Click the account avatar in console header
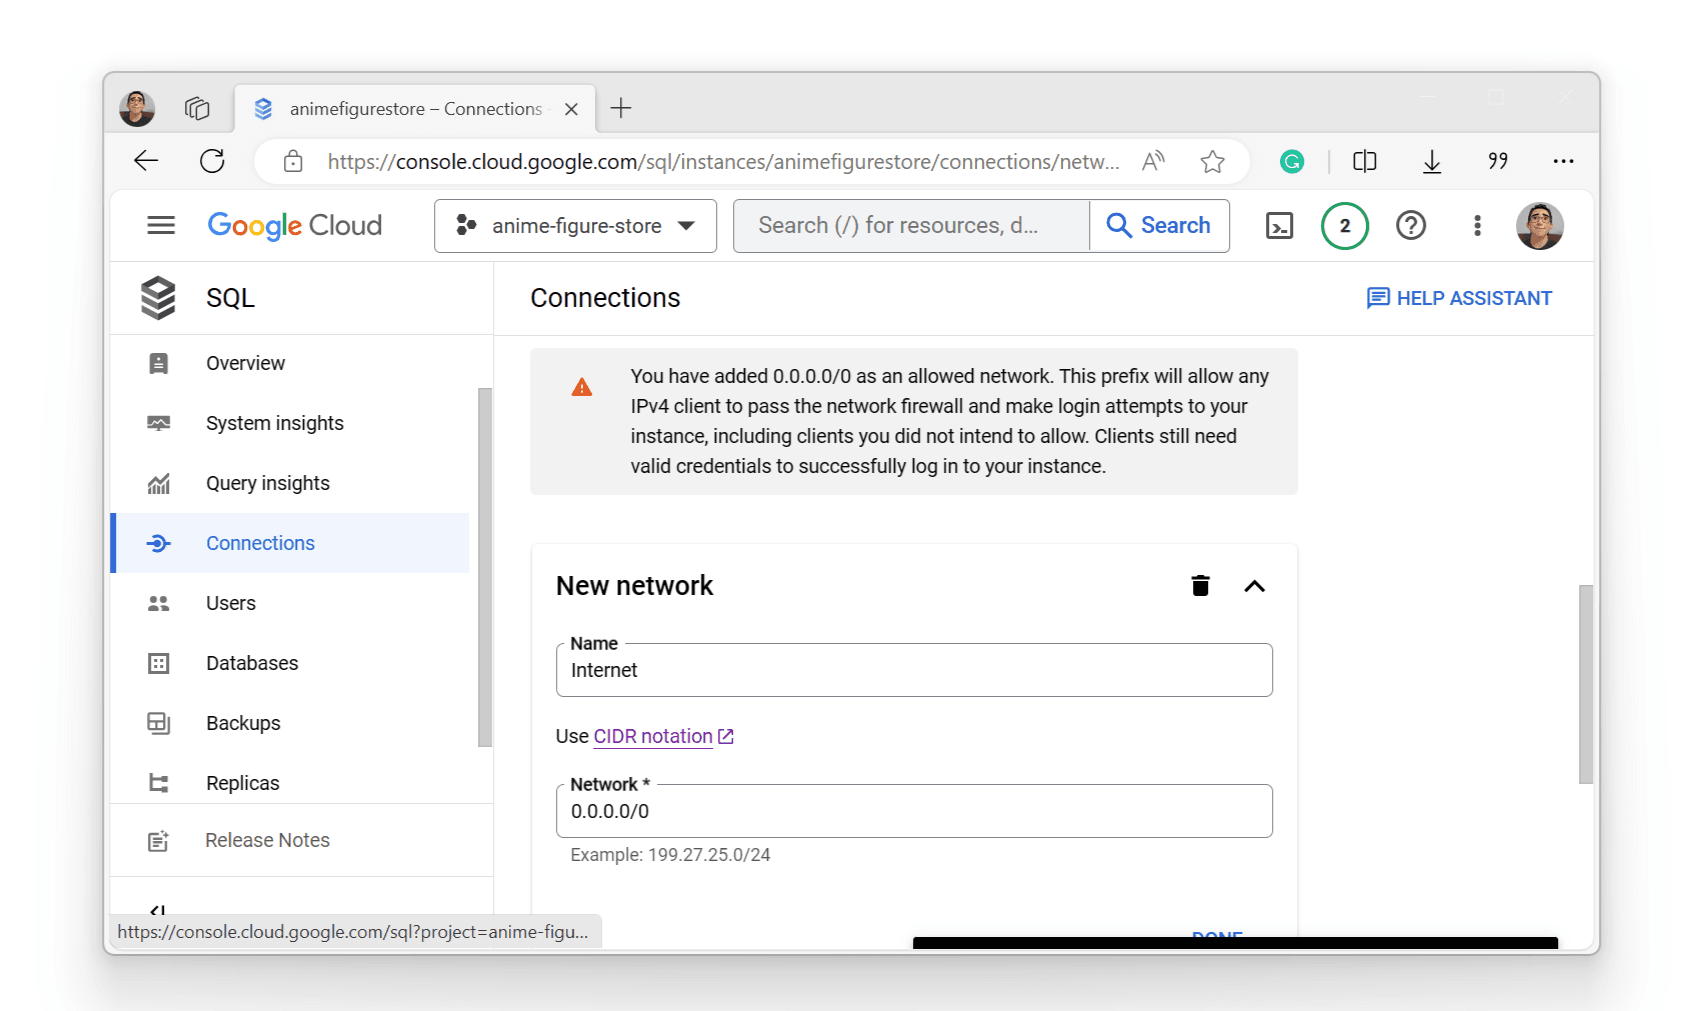The image size is (1708, 1011). pos(1540,226)
